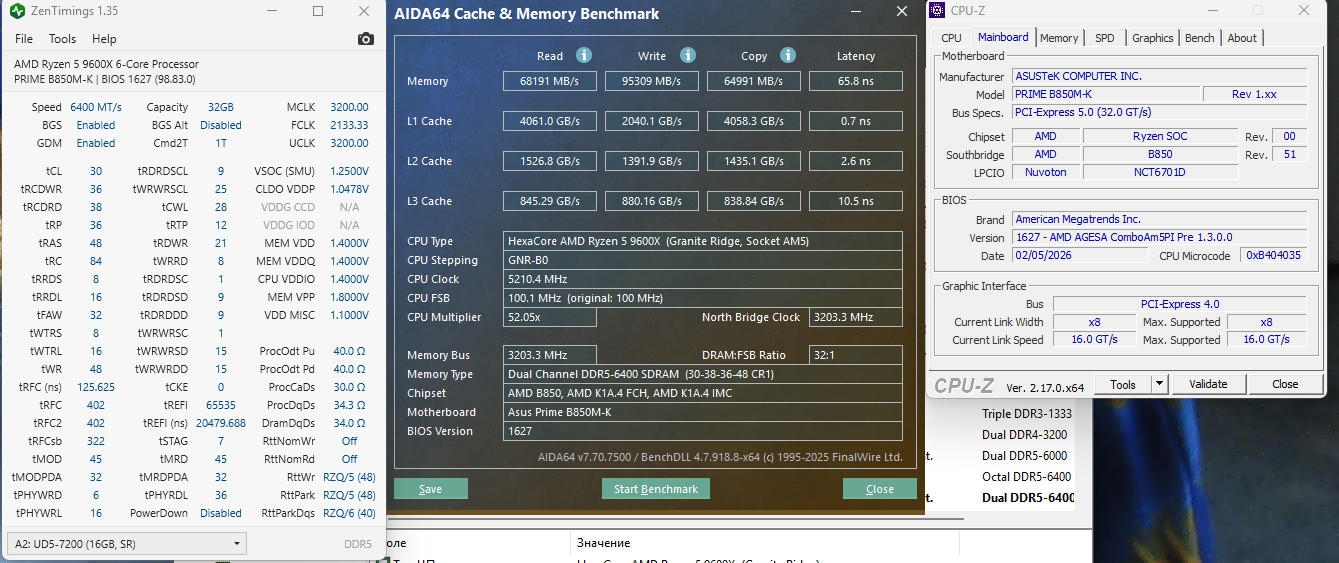Image resolution: width=1339 pixels, height=563 pixels.
Task: Click the Motherboard field Asus Prime B850M-K
Action: click(x=704, y=412)
